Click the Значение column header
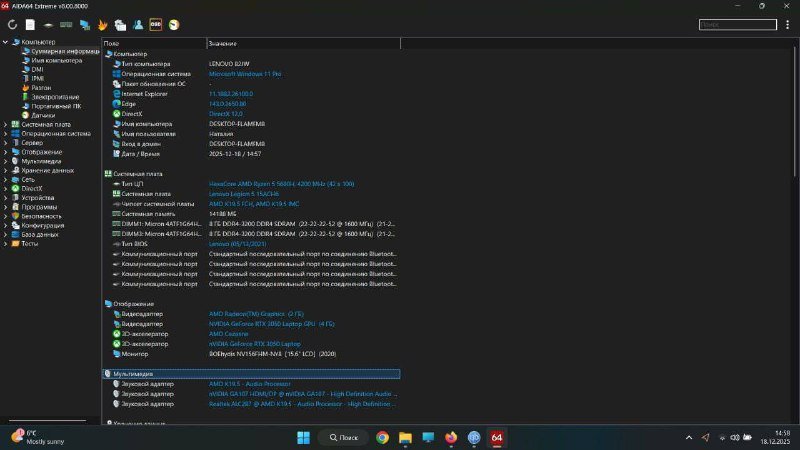 point(304,44)
